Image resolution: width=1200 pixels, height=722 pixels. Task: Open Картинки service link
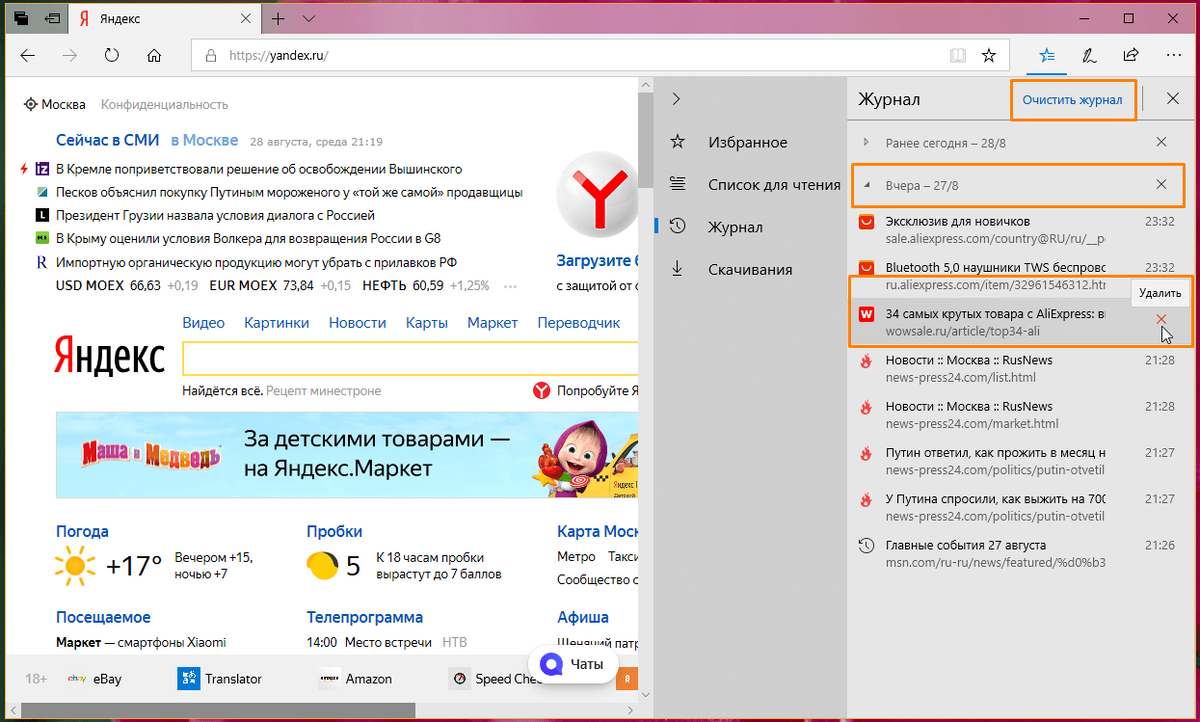point(277,322)
